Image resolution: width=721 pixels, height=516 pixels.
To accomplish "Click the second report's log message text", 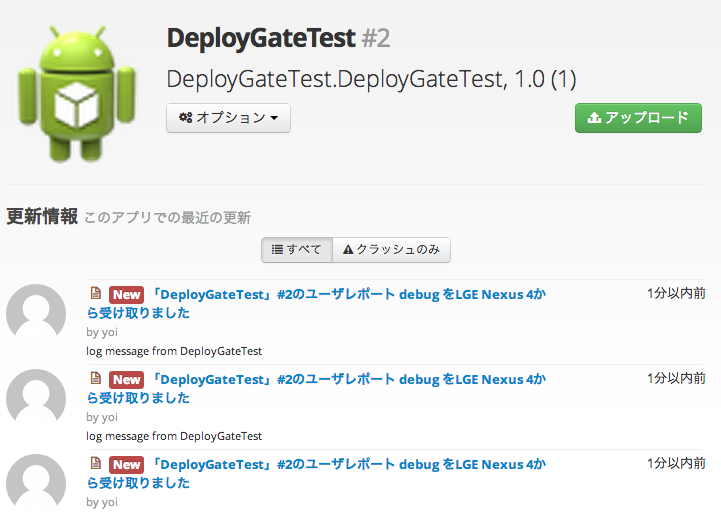I will click(174, 436).
